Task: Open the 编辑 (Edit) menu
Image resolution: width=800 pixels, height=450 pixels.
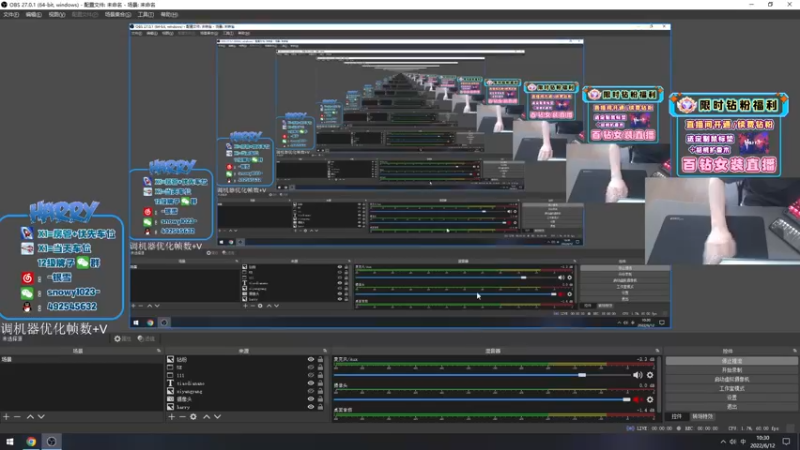Action: tap(33, 15)
